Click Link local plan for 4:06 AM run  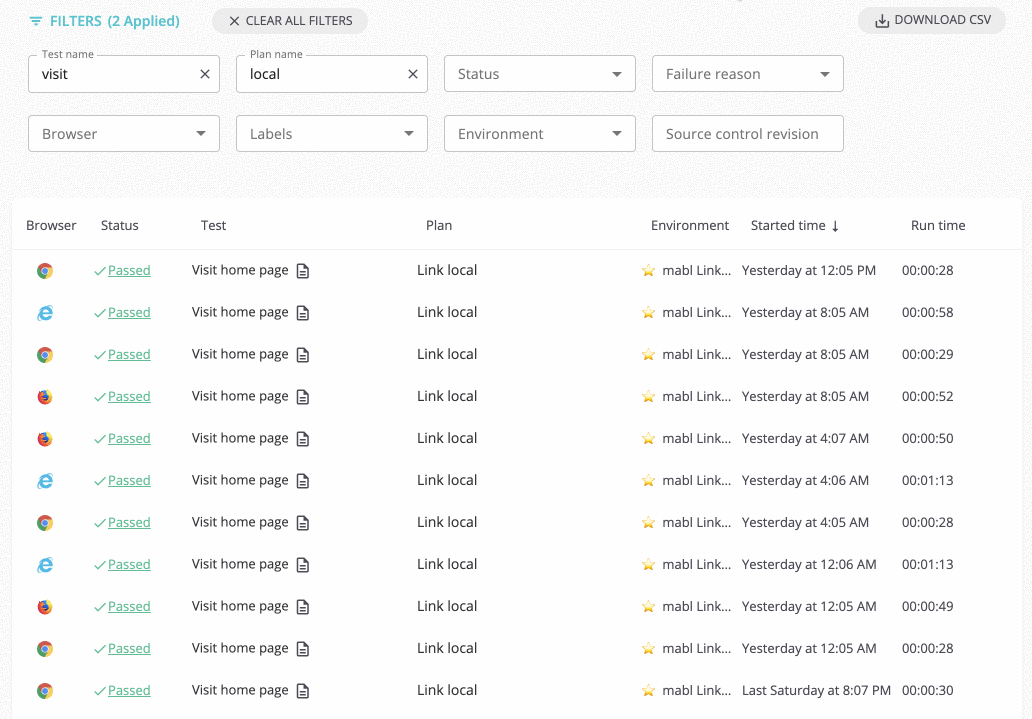[447, 481]
